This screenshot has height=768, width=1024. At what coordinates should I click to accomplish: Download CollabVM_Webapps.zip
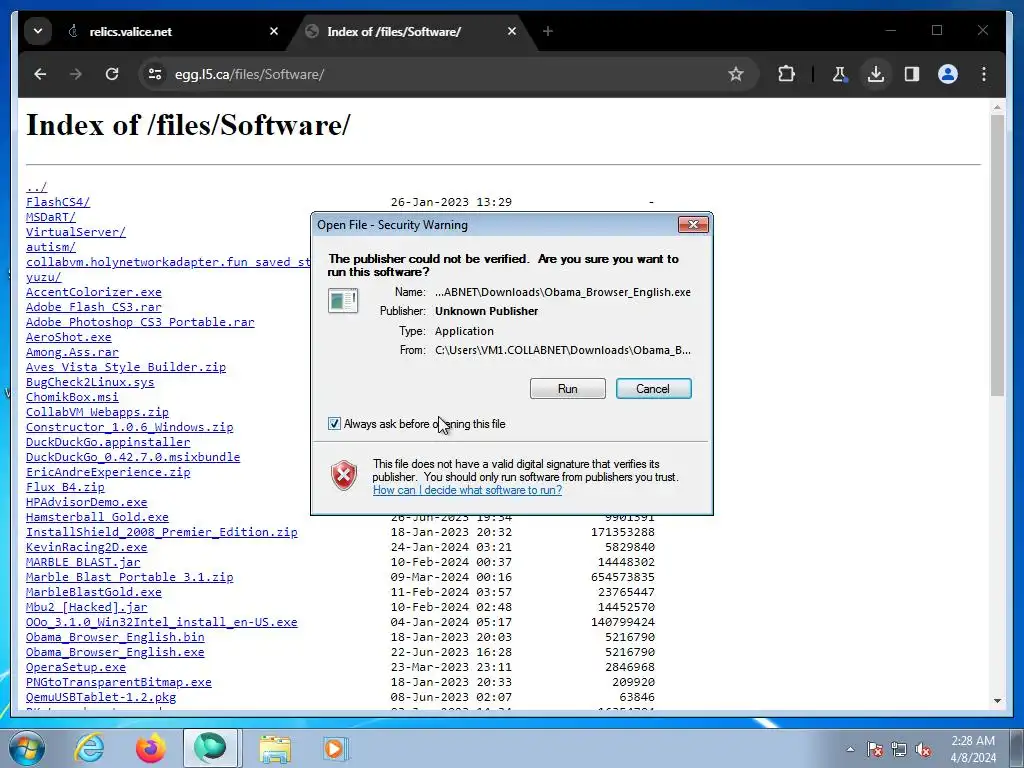click(97, 413)
